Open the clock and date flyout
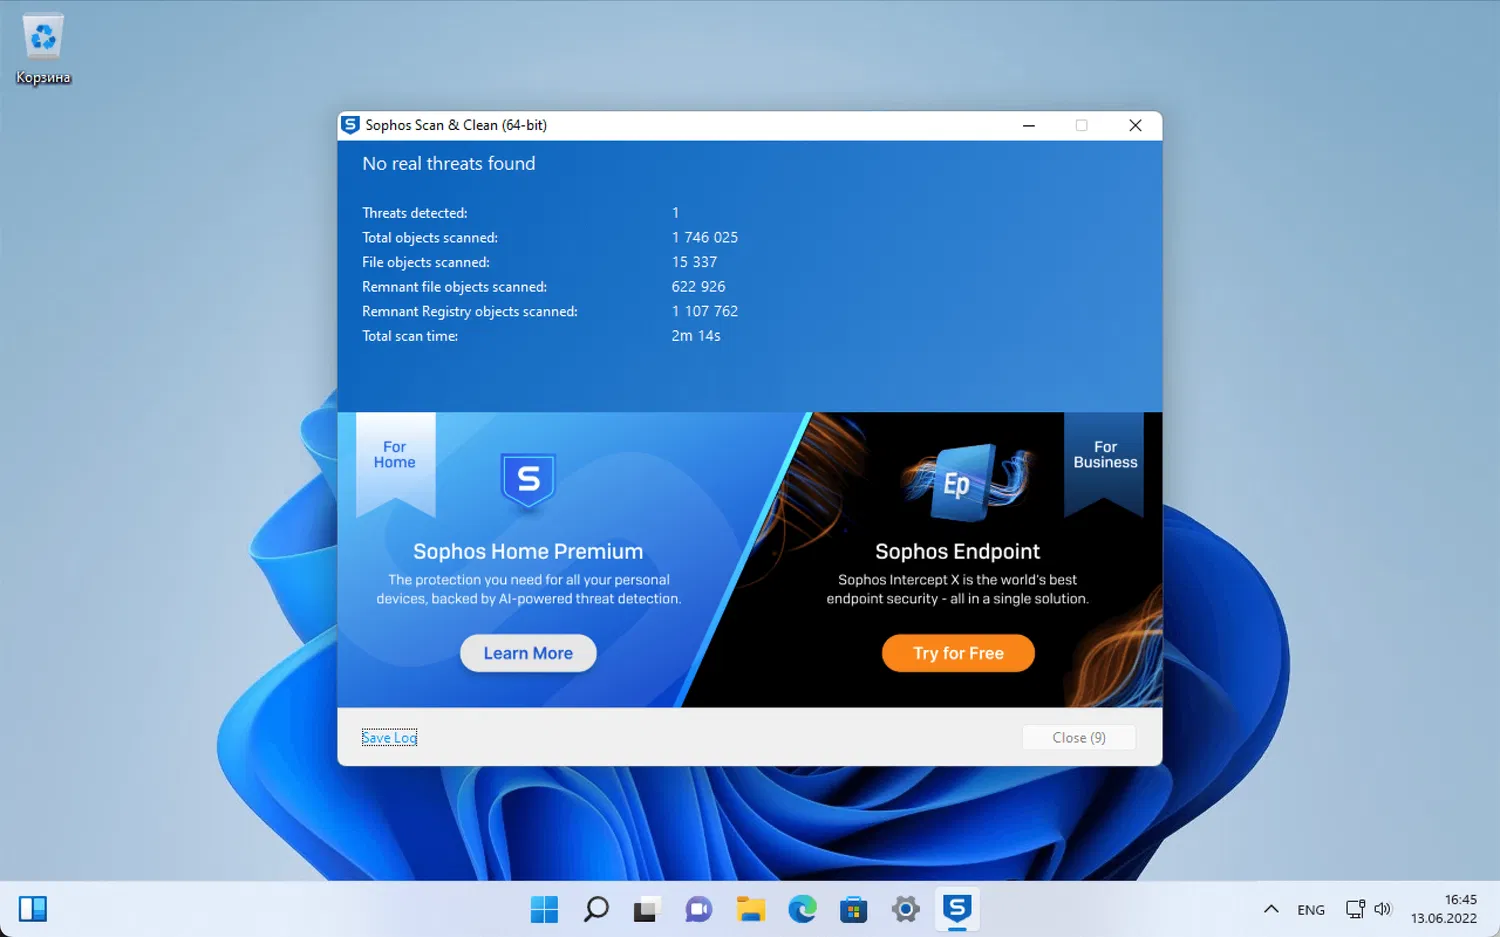Screen dimensions: 1500x937 (1444, 909)
